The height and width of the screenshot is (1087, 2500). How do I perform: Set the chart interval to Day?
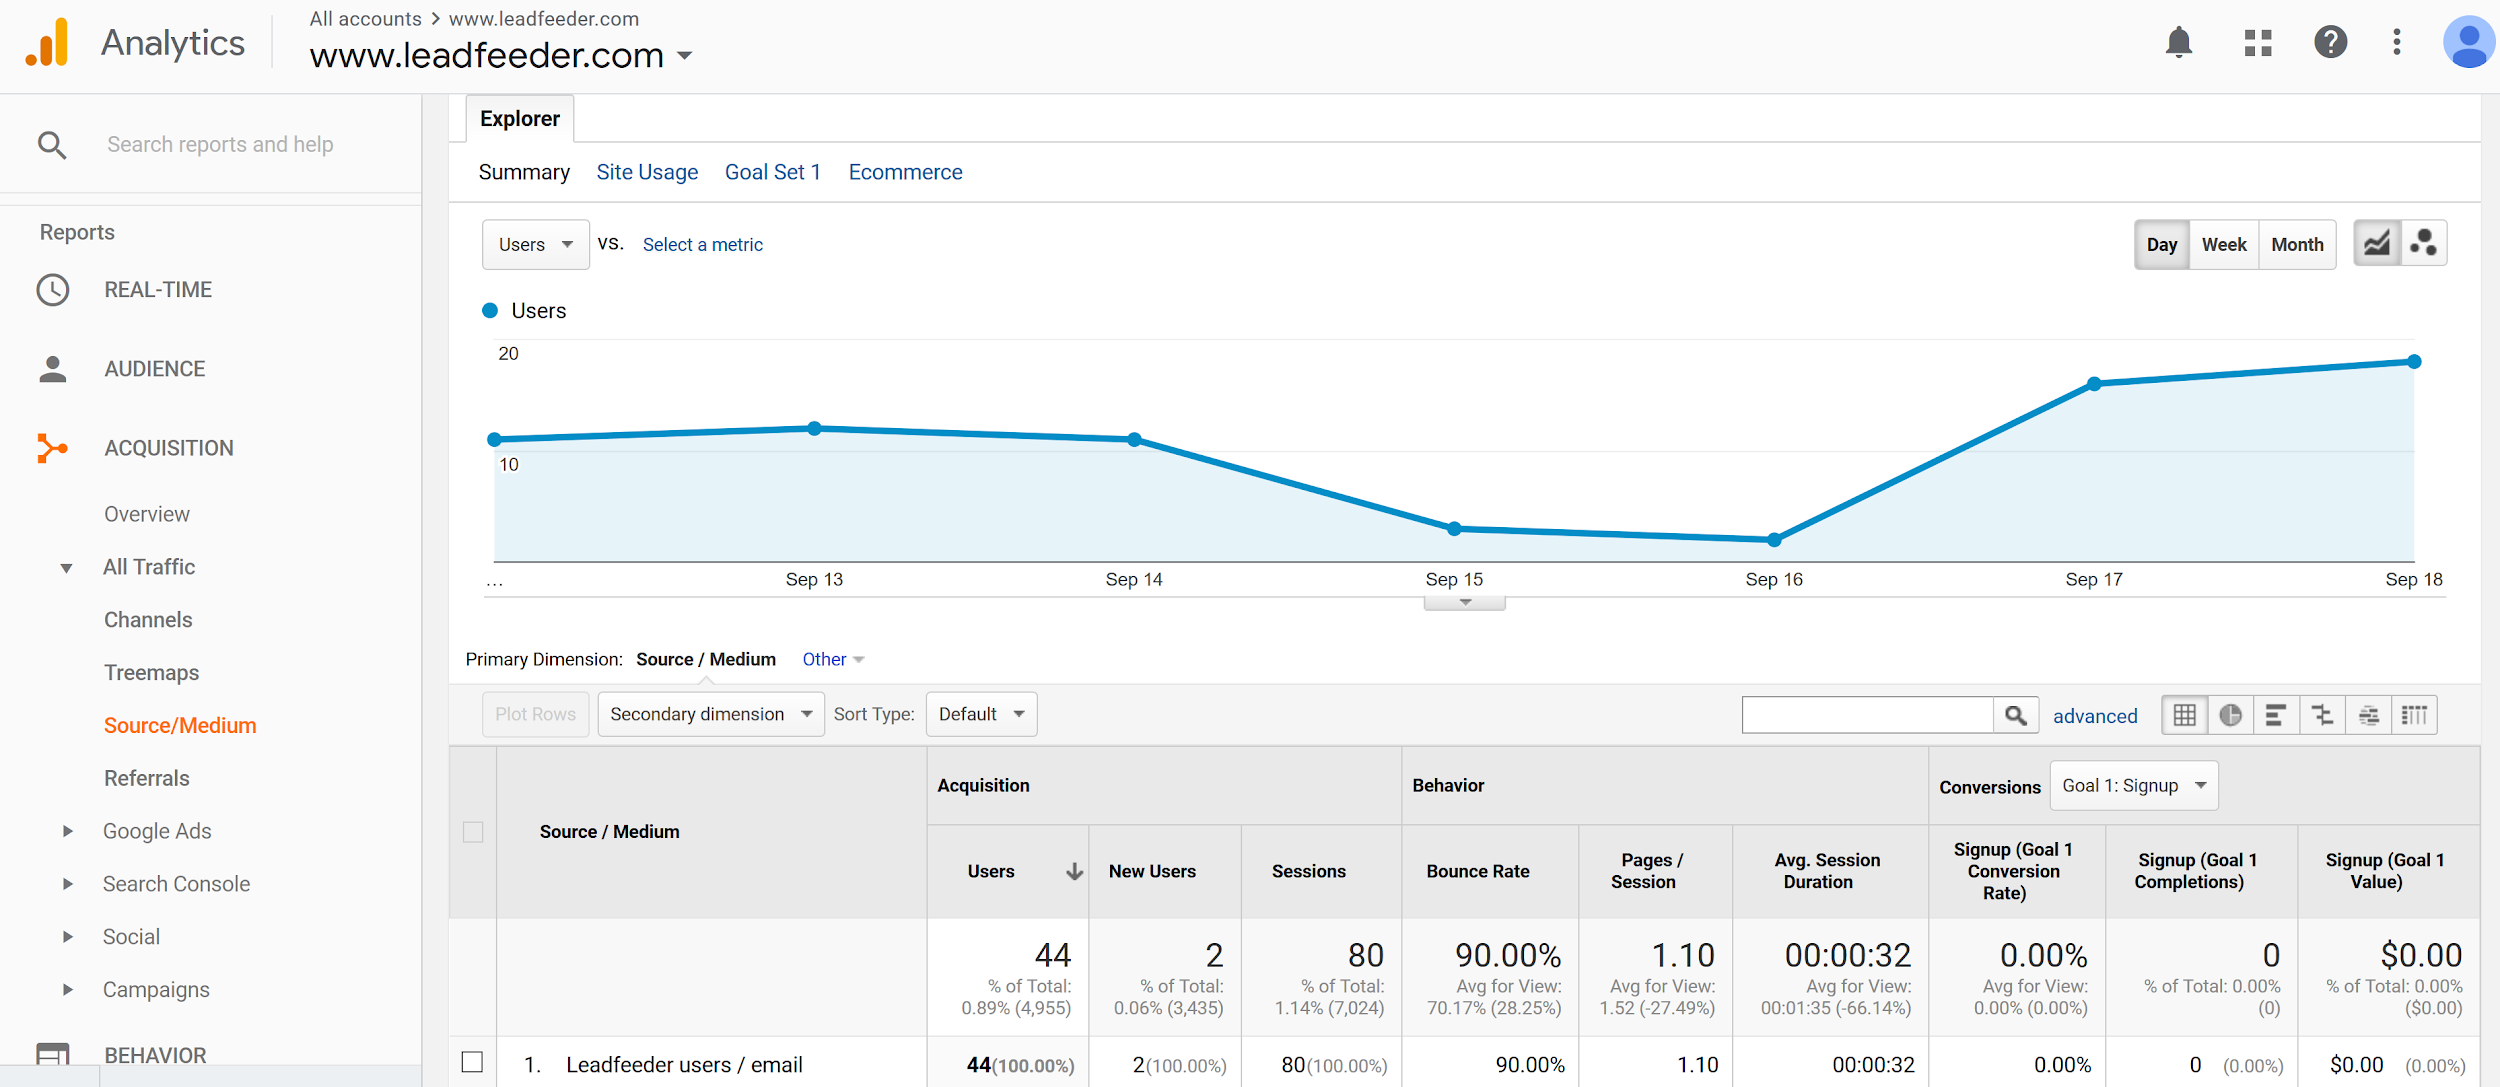2162,245
